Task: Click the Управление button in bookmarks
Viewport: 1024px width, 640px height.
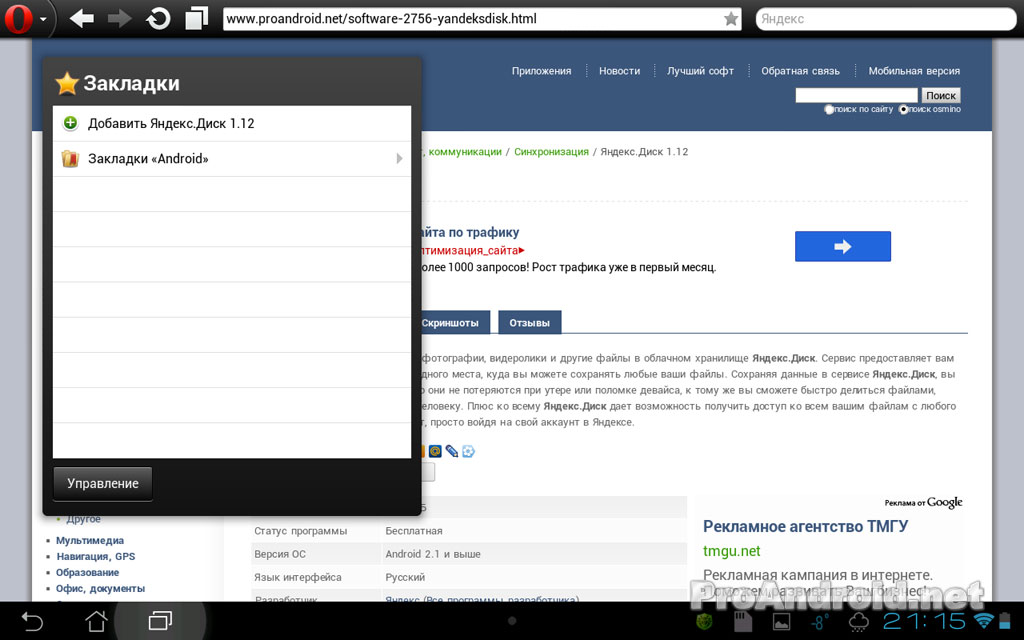Action: pyautogui.click(x=103, y=484)
